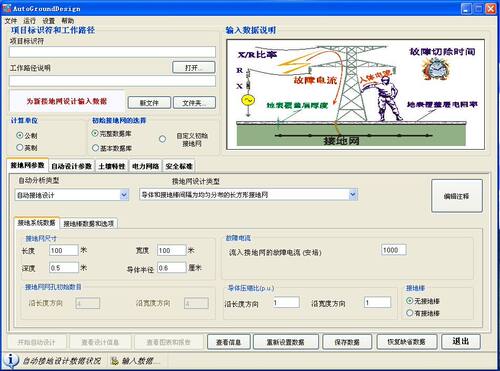Screen dimensions: 500x371
Task: Click the 项目标识符 text field
Action: [112, 52]
